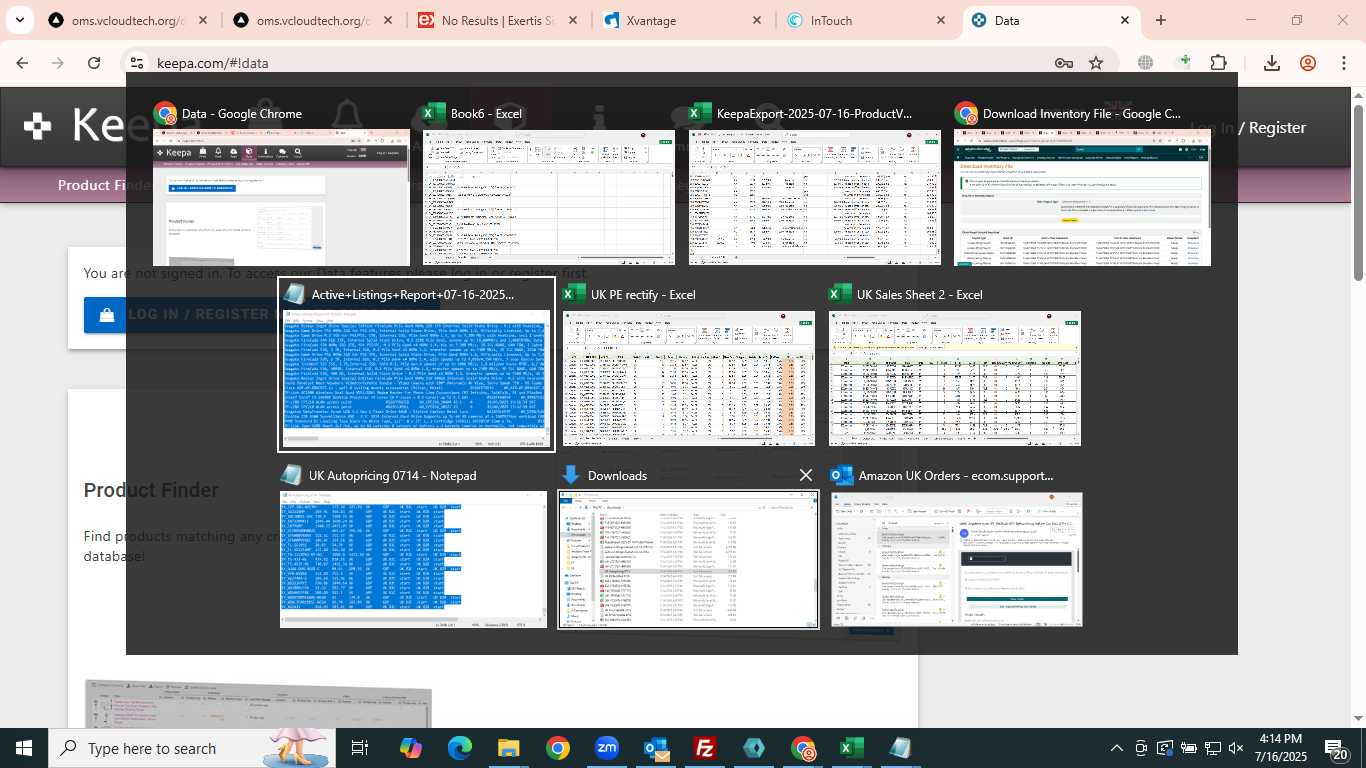Open Chrome icon with profile badge
The width and height of the screenshot is (1366, 768).
(803, 748)
